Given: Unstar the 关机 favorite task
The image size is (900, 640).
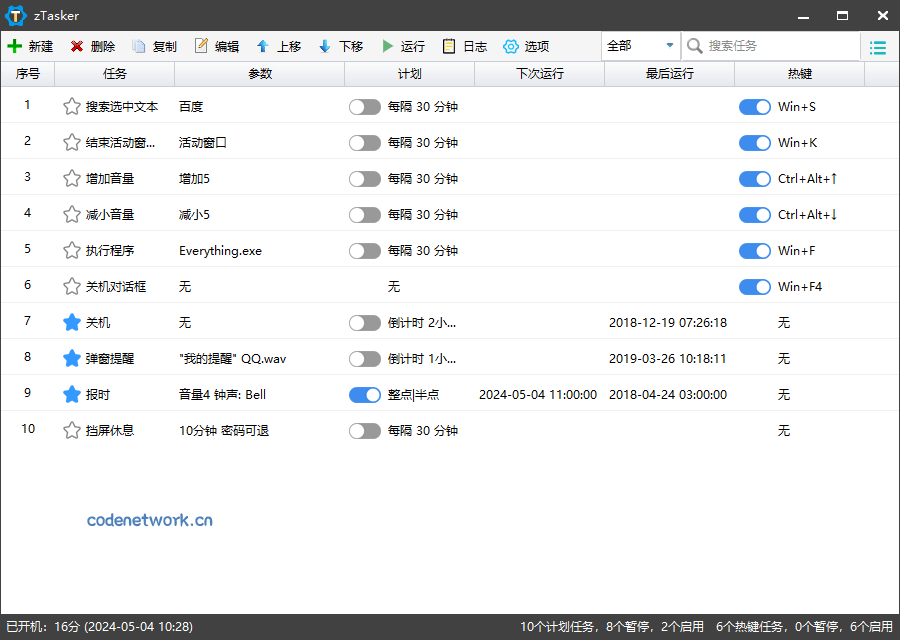Looking at the screenshot, I should [71, 322].
